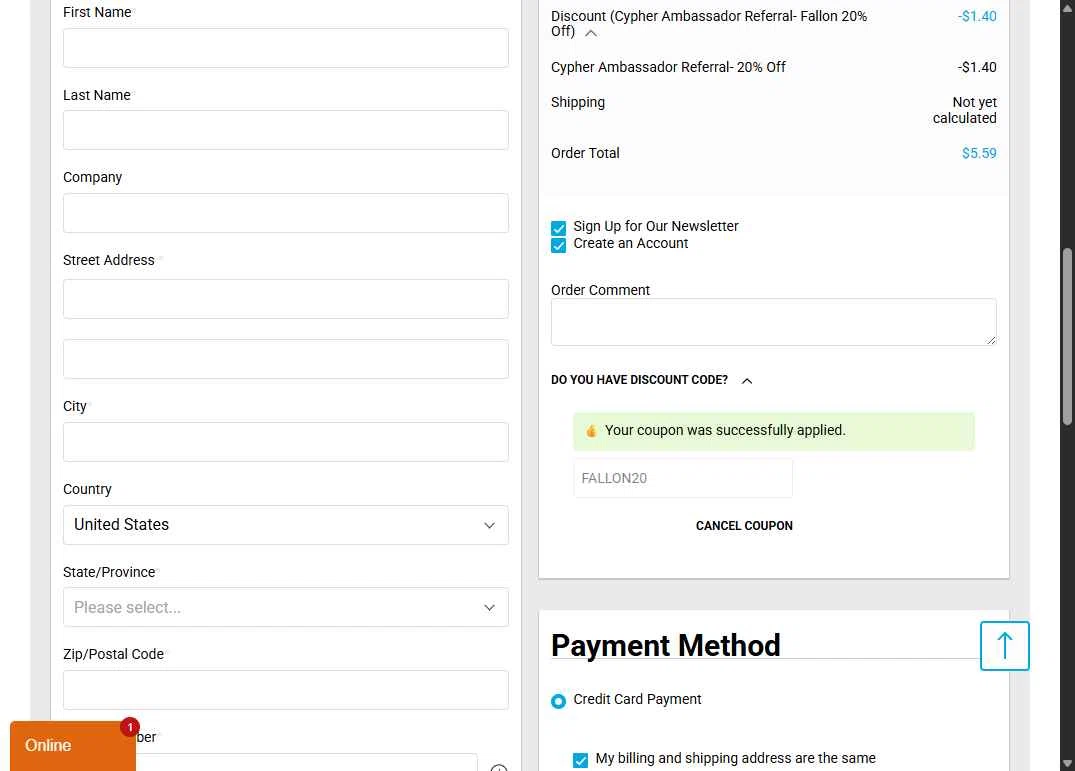Viewport: 1075px width, 771px height.
Task: Click the first Street Address field
Action: 286,299
